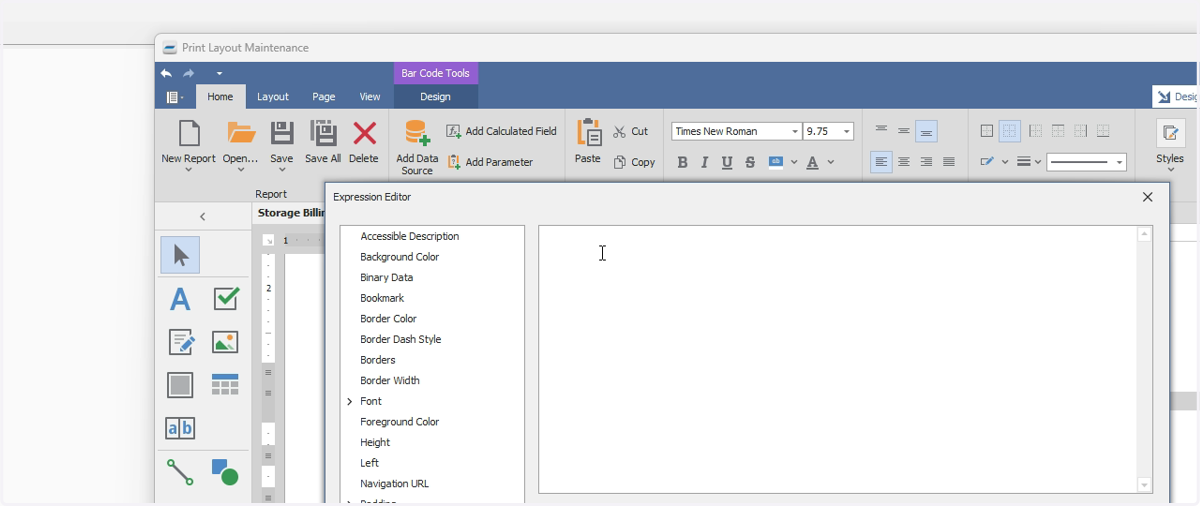Open the Bar Code Tools Design tab
Image resolution: width=1200 pixels, height=506 pixels.
point(435,97)
